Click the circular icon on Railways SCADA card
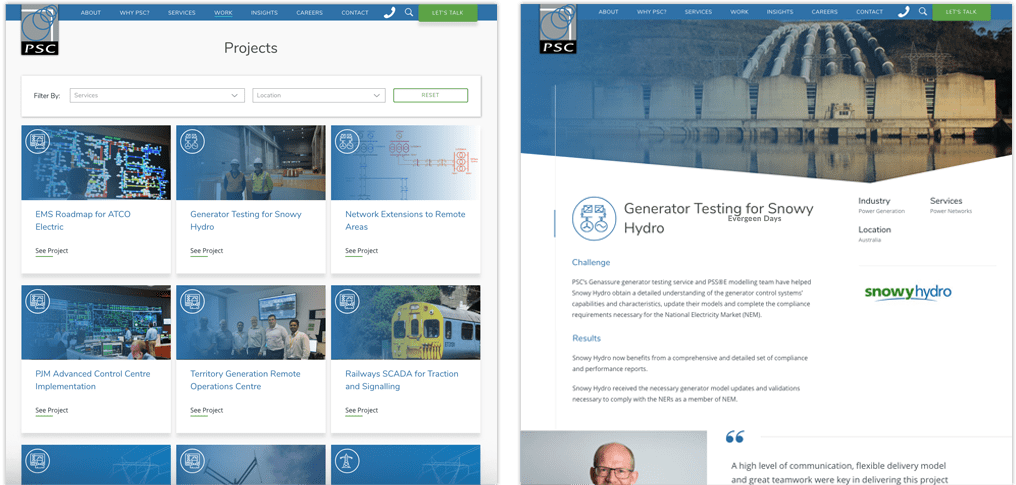Image resolution: width=1016 pixels, height=485 pixels. [x=347, y=301]
